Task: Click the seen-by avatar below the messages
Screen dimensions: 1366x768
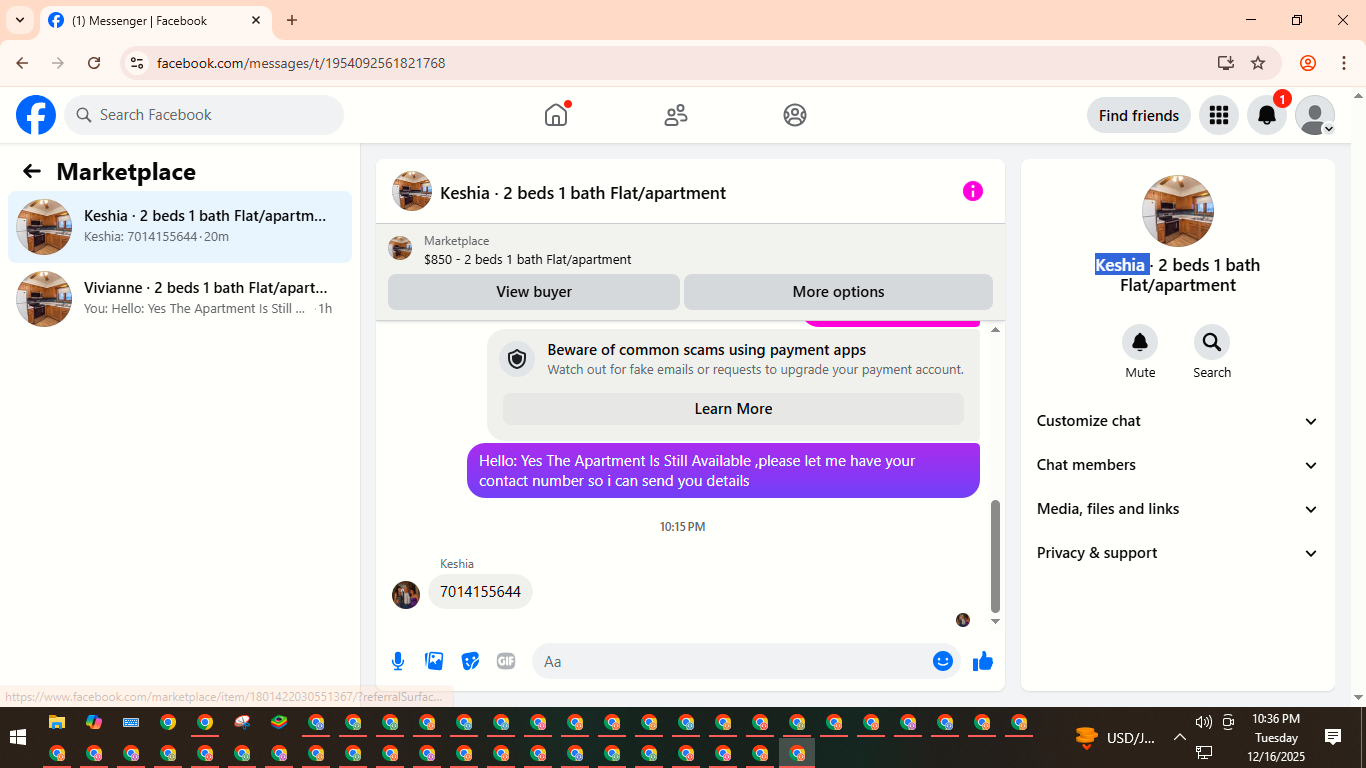Action: [963, 620]
